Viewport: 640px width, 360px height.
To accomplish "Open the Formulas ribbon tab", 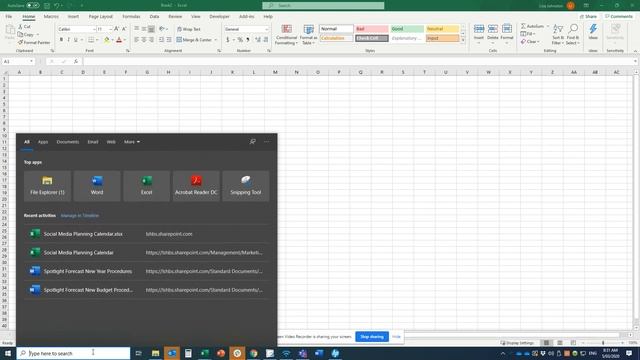I will click(131, 17).
